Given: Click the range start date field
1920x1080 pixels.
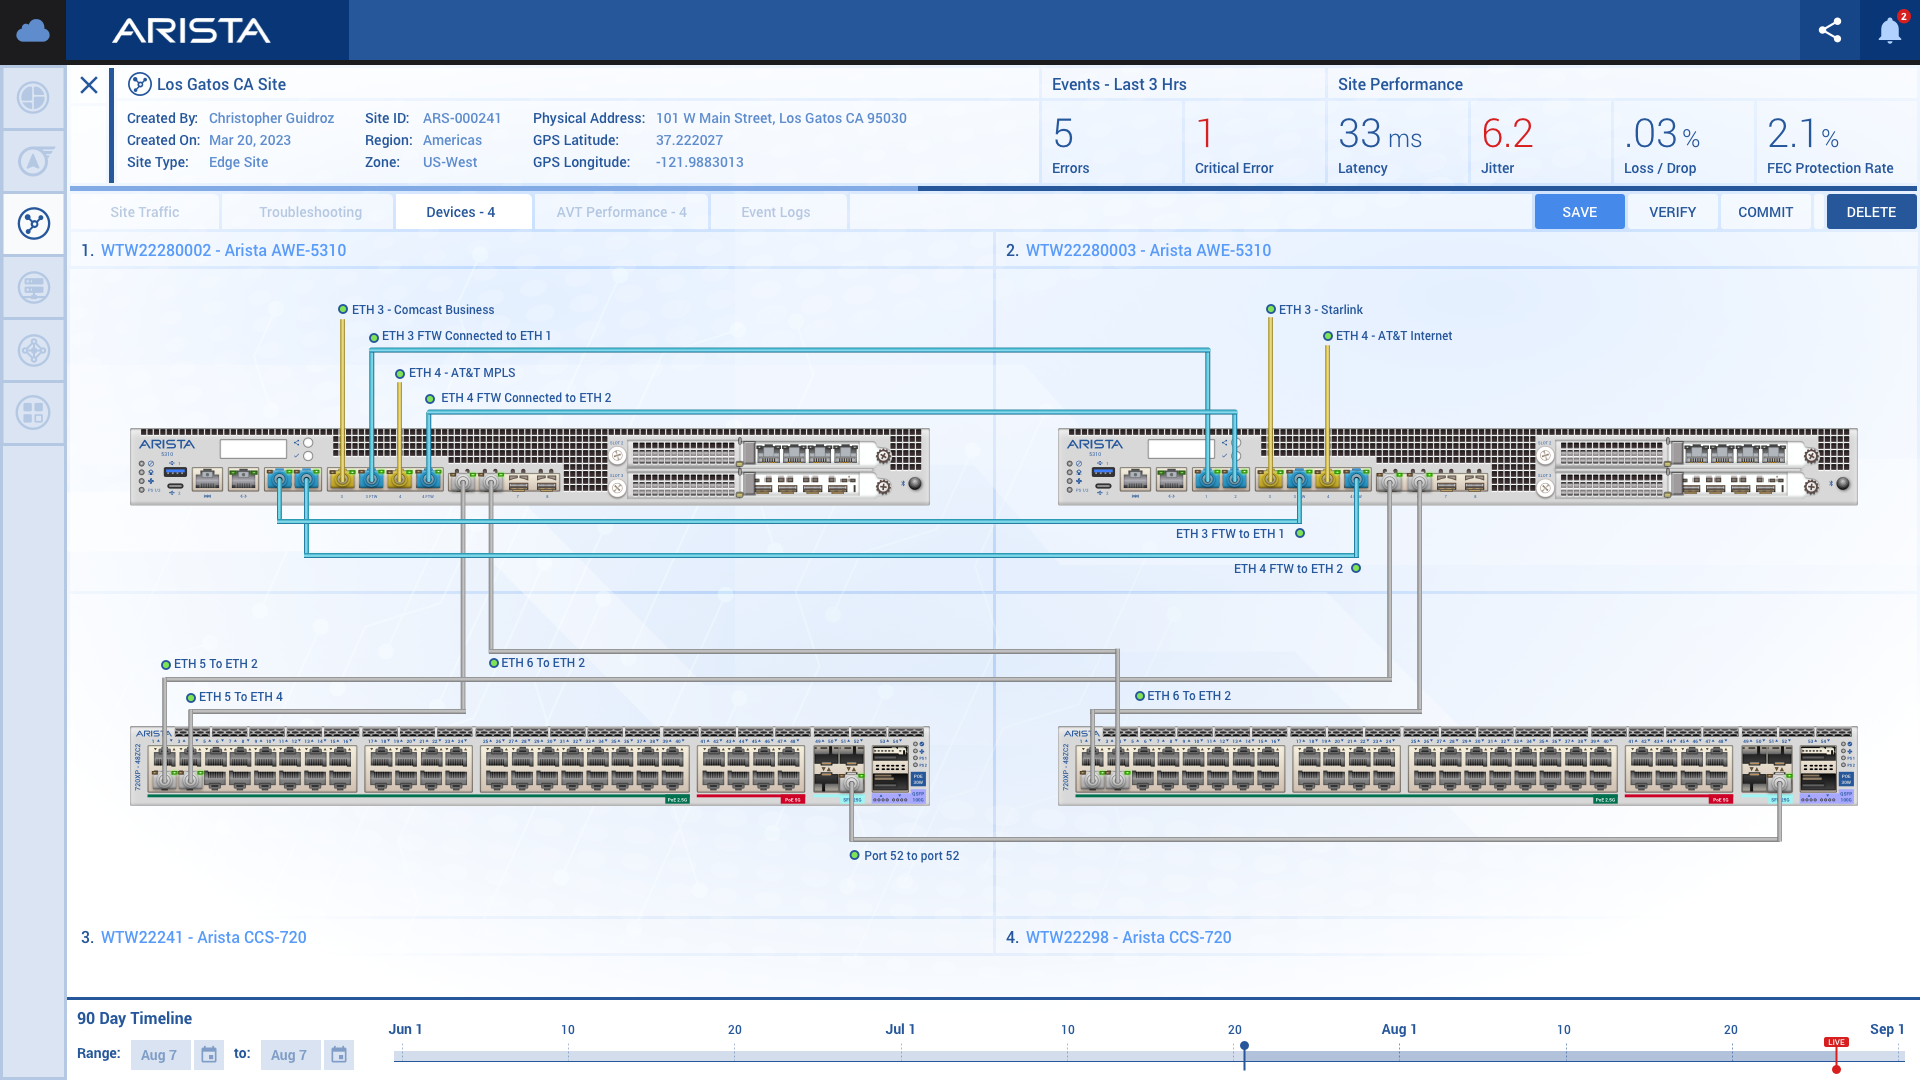Looking at the screenshot, I should click(159, 1055).
